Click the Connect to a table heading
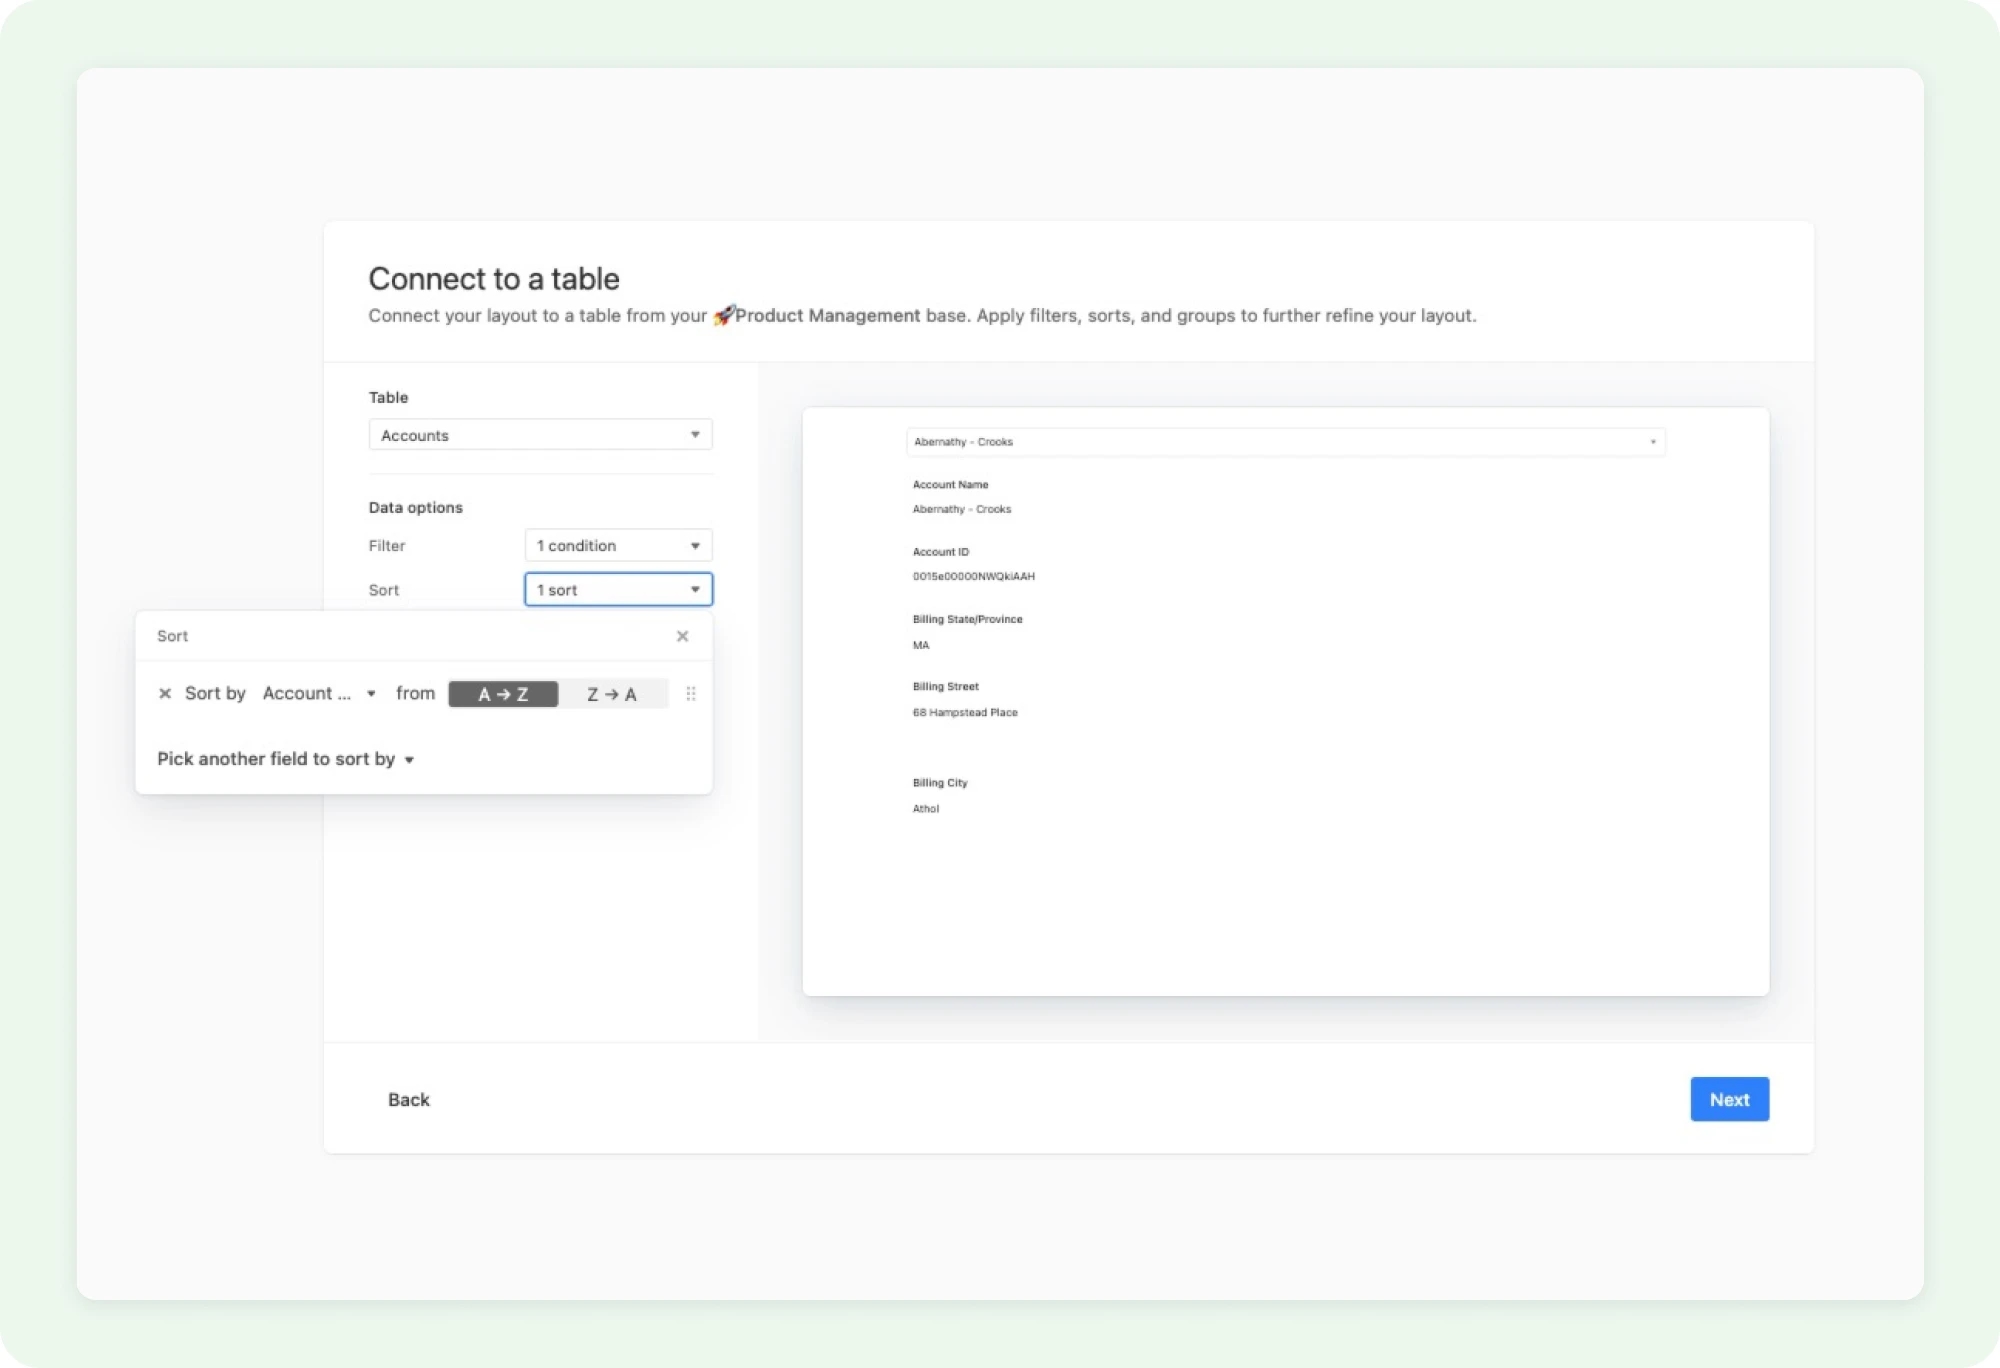2000x1368 pixels. pyautogui.click(x=494, y=278)
